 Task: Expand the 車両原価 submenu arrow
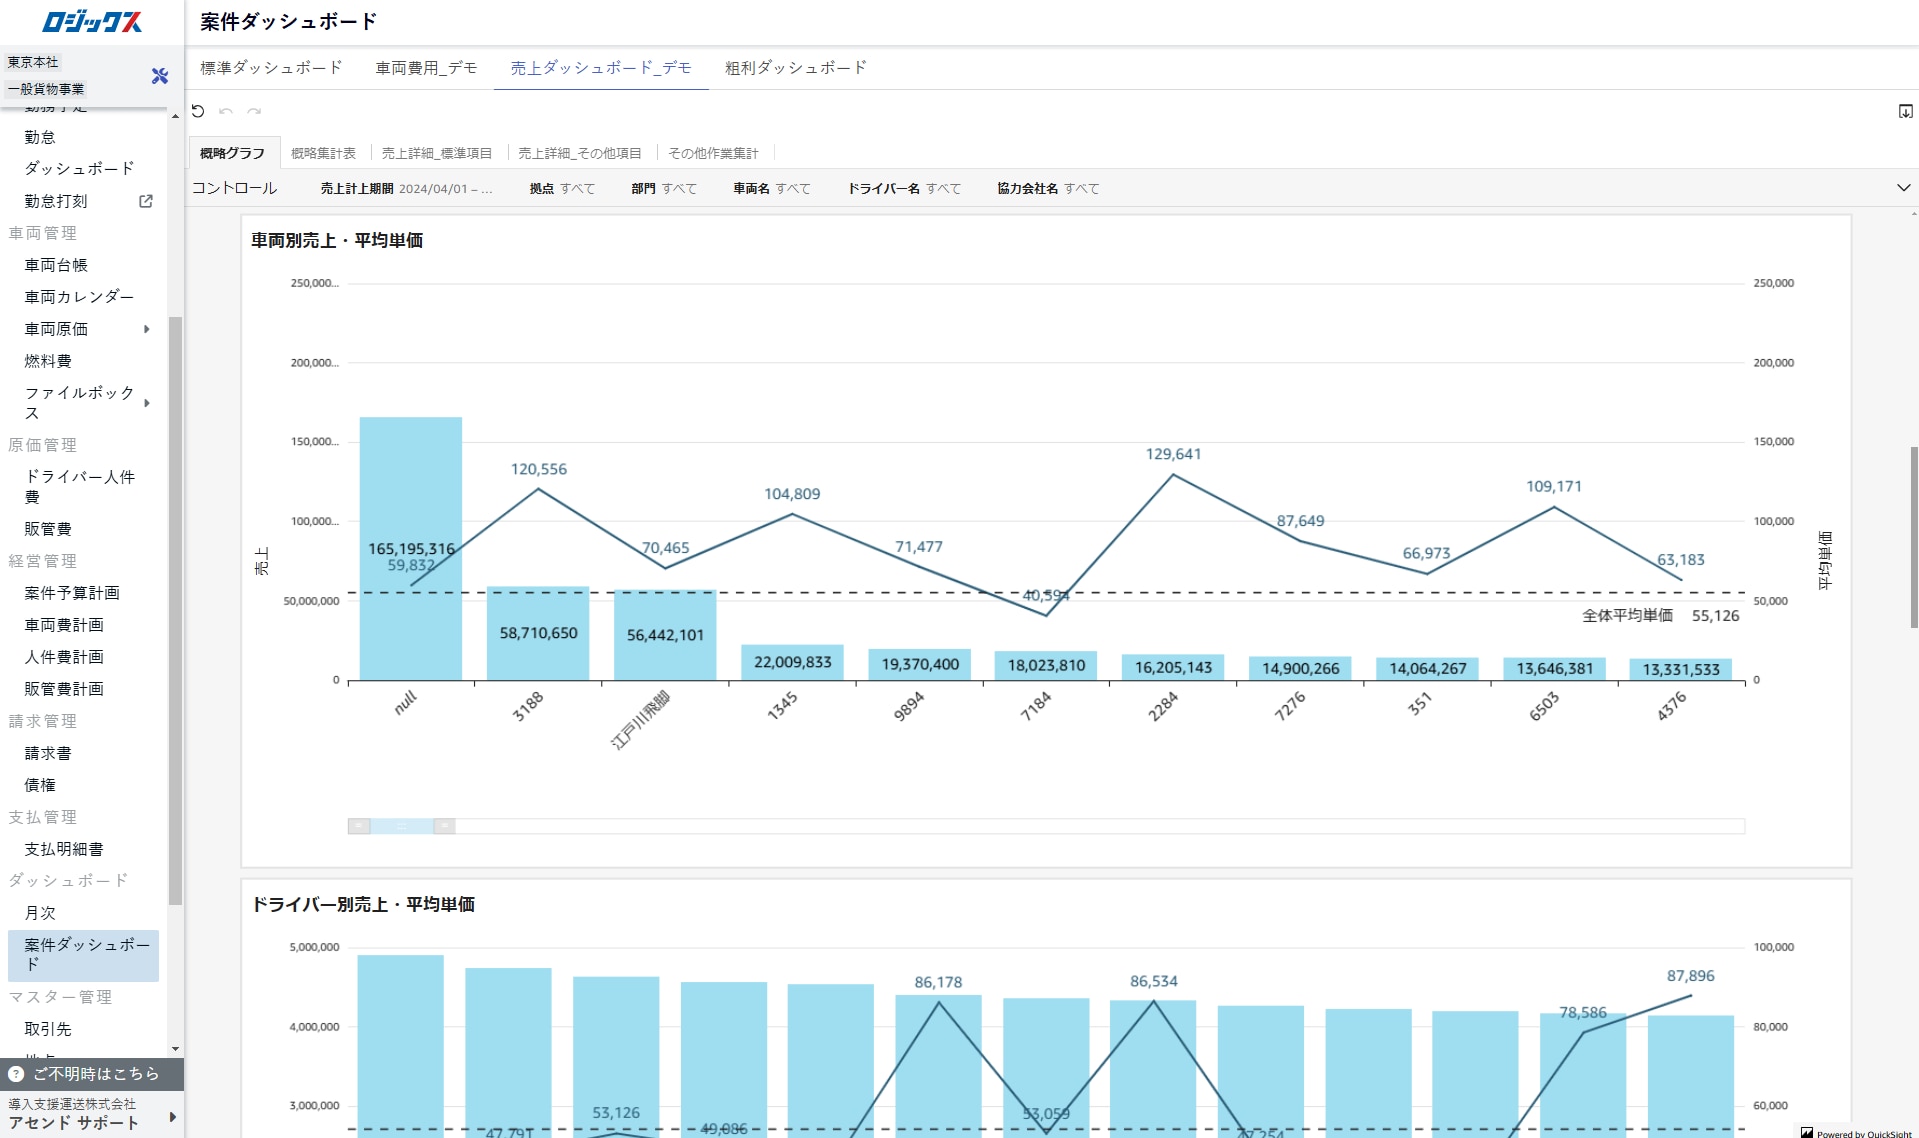tap(147, 329)
